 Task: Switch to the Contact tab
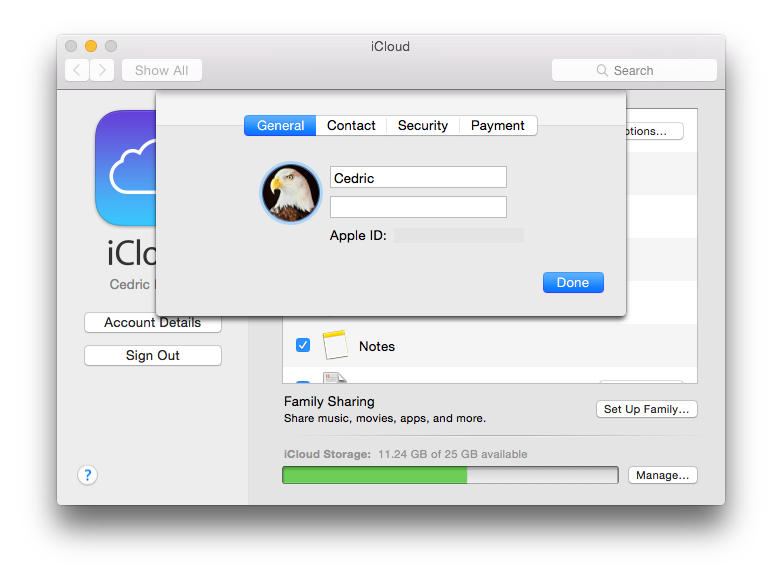351,126
